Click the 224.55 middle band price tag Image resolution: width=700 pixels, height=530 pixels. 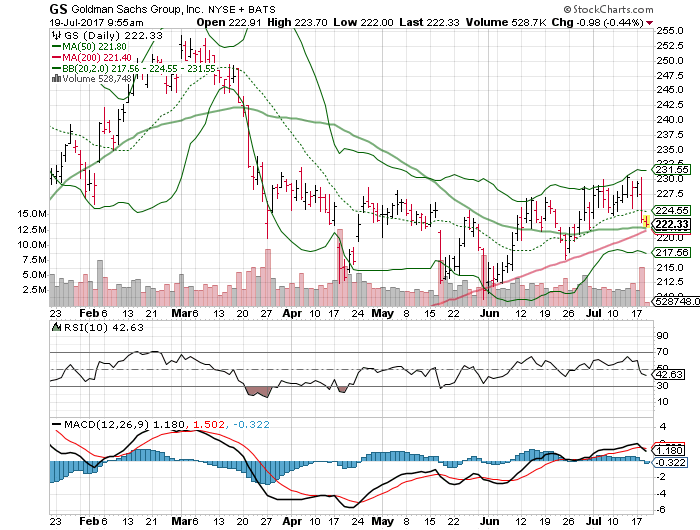point(671,210)
